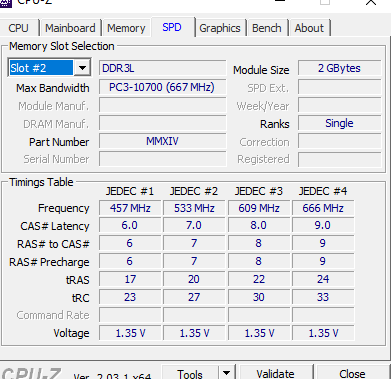Switch to the CPU tab
Screen dimensions: 391x379
click(x=18, y=28)
